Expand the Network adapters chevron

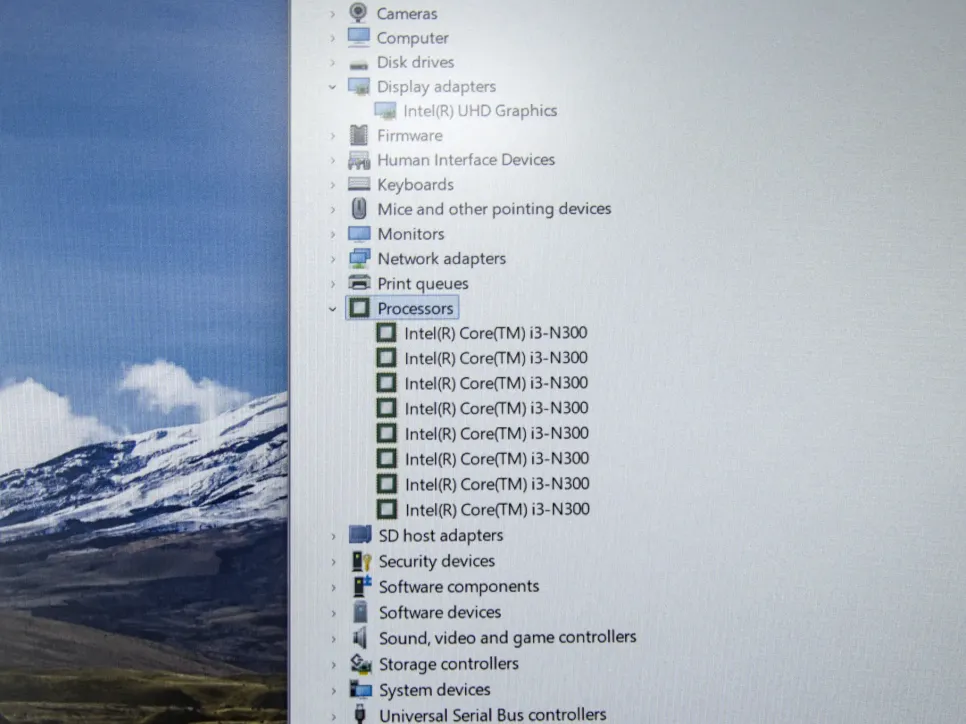click(333, 259)
